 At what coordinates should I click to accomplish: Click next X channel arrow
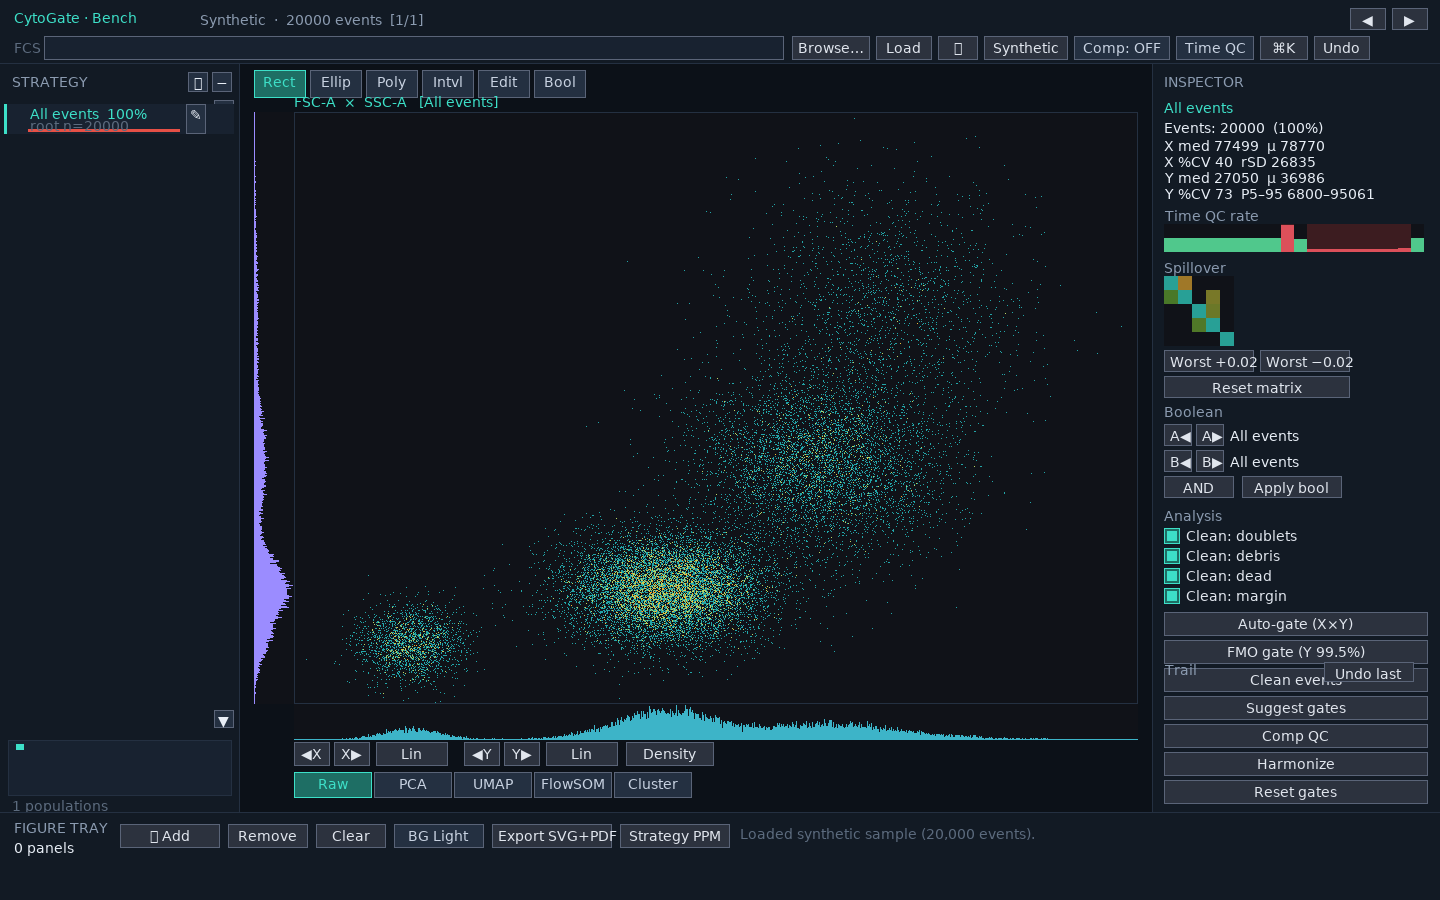coord(352,754)
